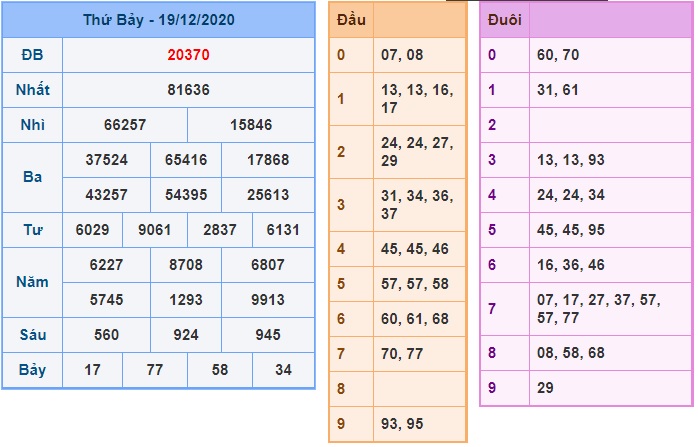Viewport: 698px width, 447px height.
Task: Select number 17 in the Bảy row
Action: click(92, 370)
